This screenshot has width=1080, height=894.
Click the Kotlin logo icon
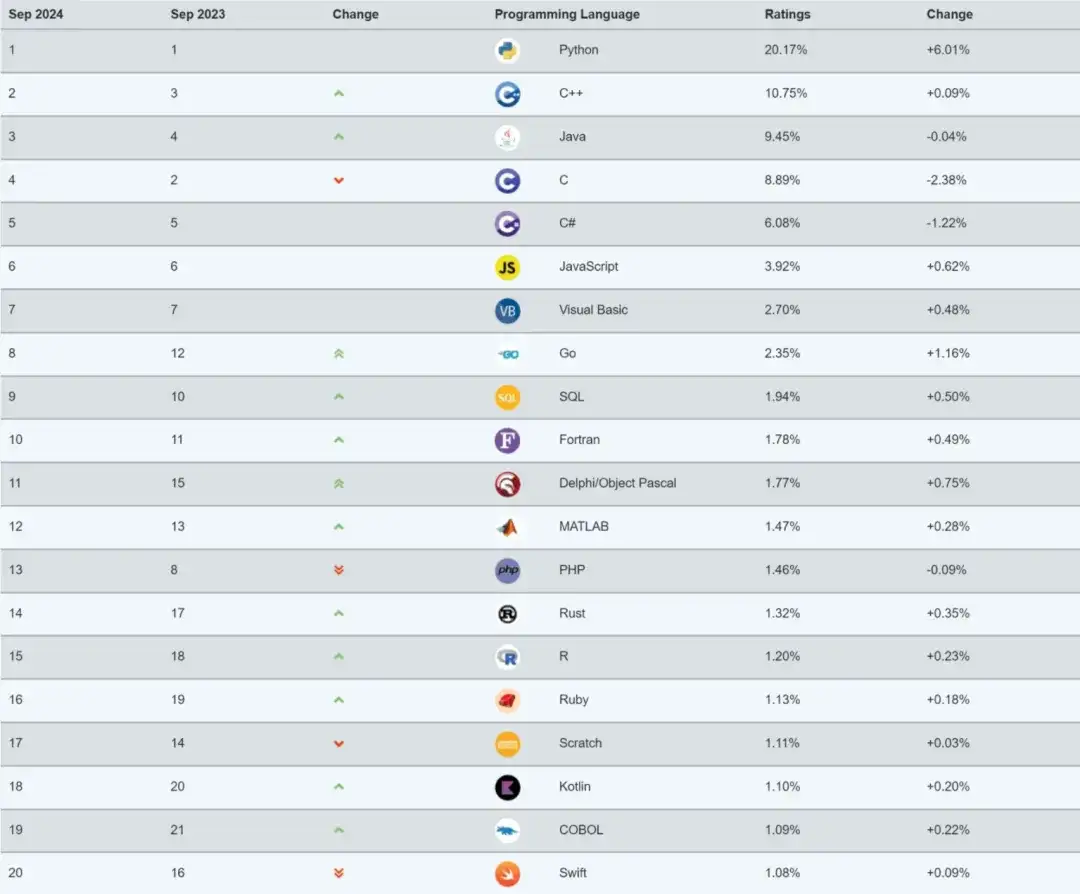pyautogui.click(x=507, y=787)
